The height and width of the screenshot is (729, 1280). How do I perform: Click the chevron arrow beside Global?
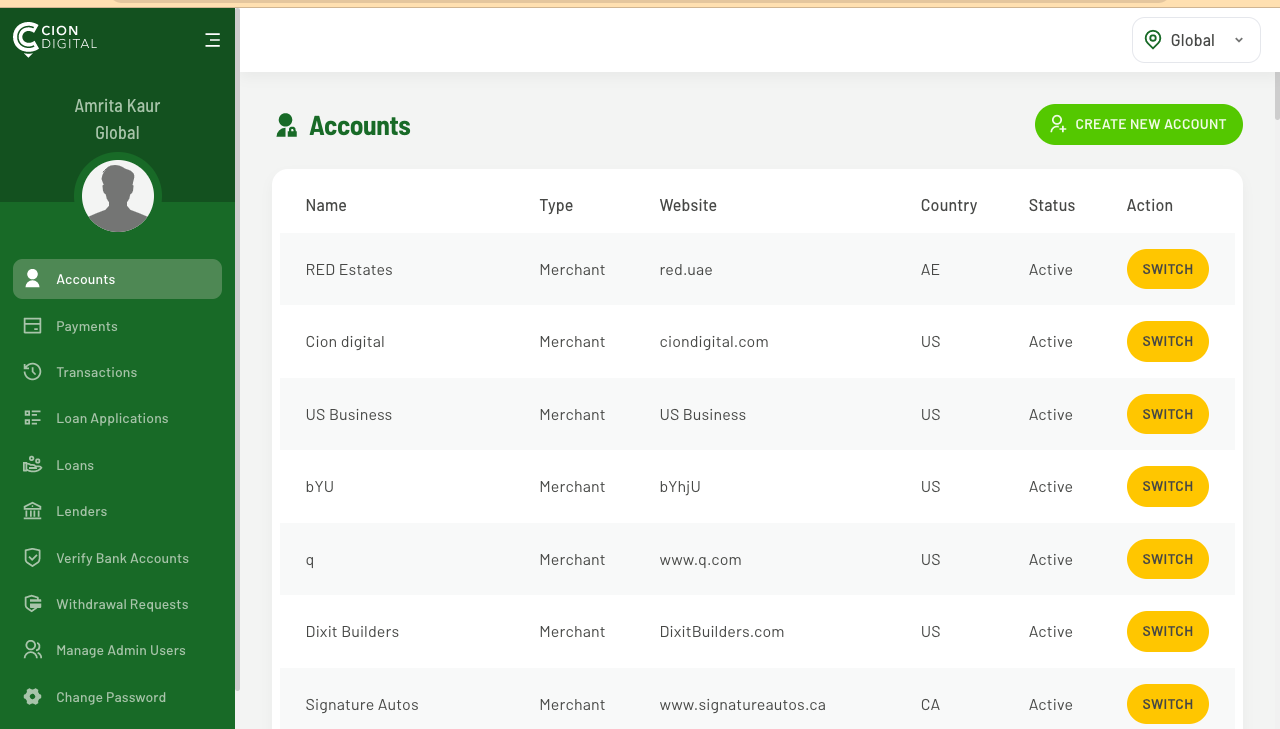click(1239, 40)
